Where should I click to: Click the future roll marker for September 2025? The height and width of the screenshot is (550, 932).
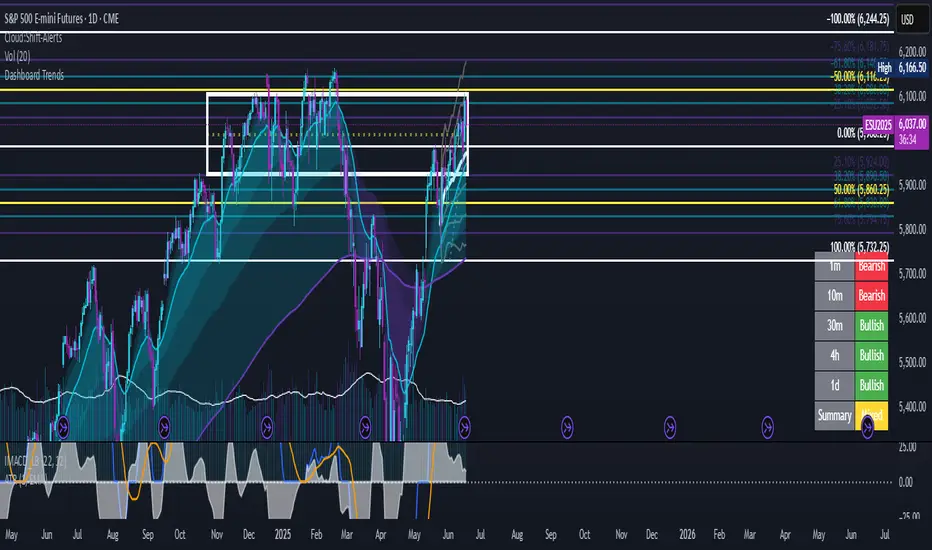pos(567,427)
